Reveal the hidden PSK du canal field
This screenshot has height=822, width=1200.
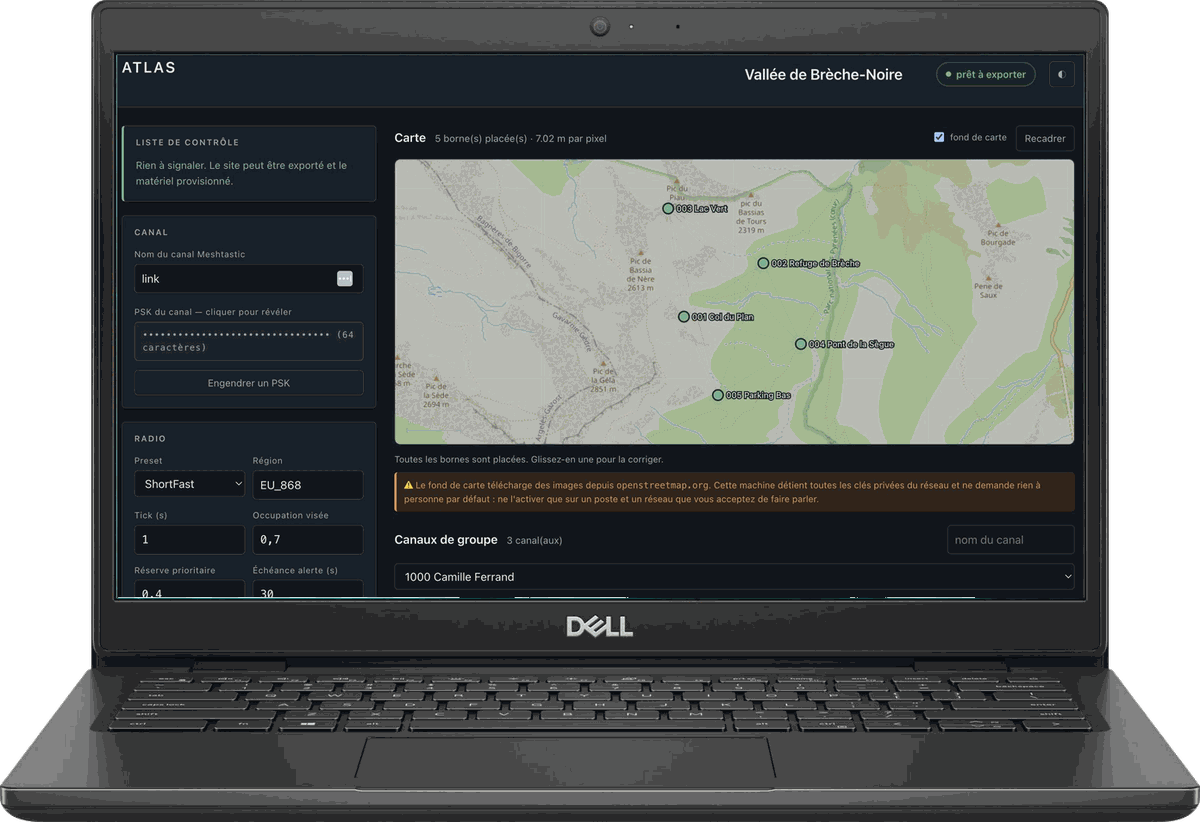[x=249, y=341]
